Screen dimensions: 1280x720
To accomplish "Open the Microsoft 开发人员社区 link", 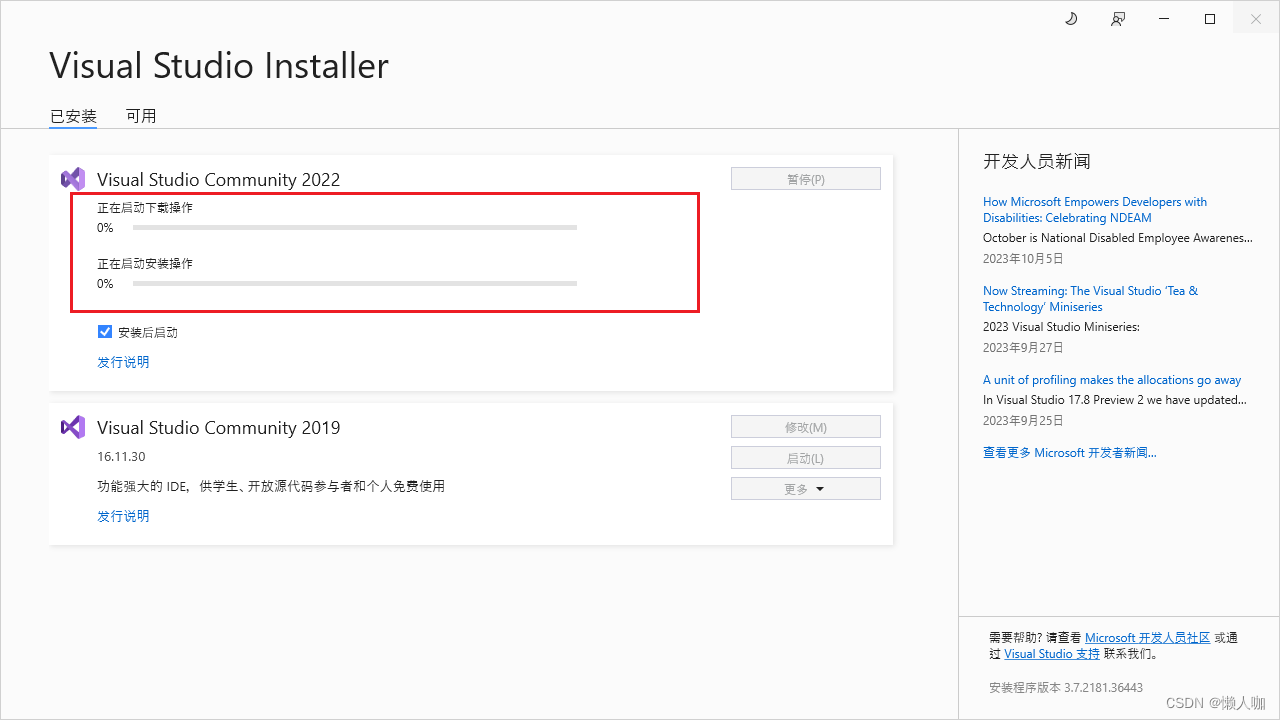I will pos(1147,638).
